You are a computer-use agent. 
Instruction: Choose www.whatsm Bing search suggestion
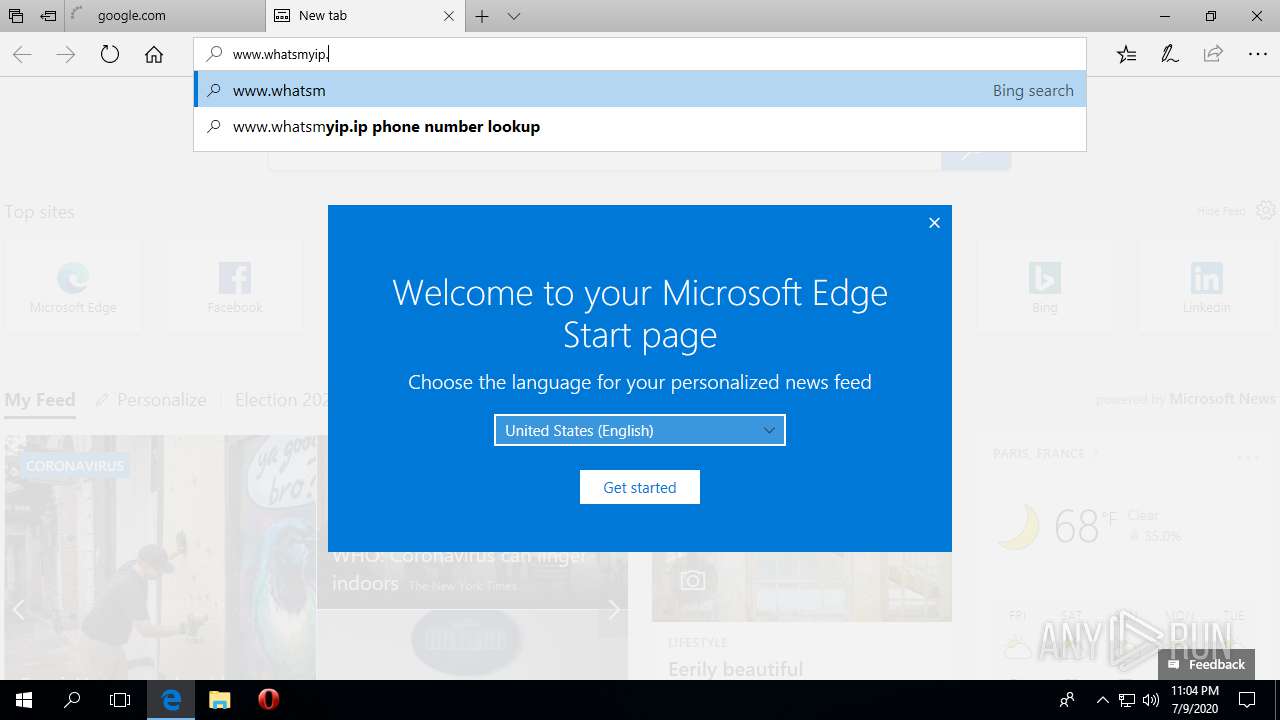(x=640, y=90)
